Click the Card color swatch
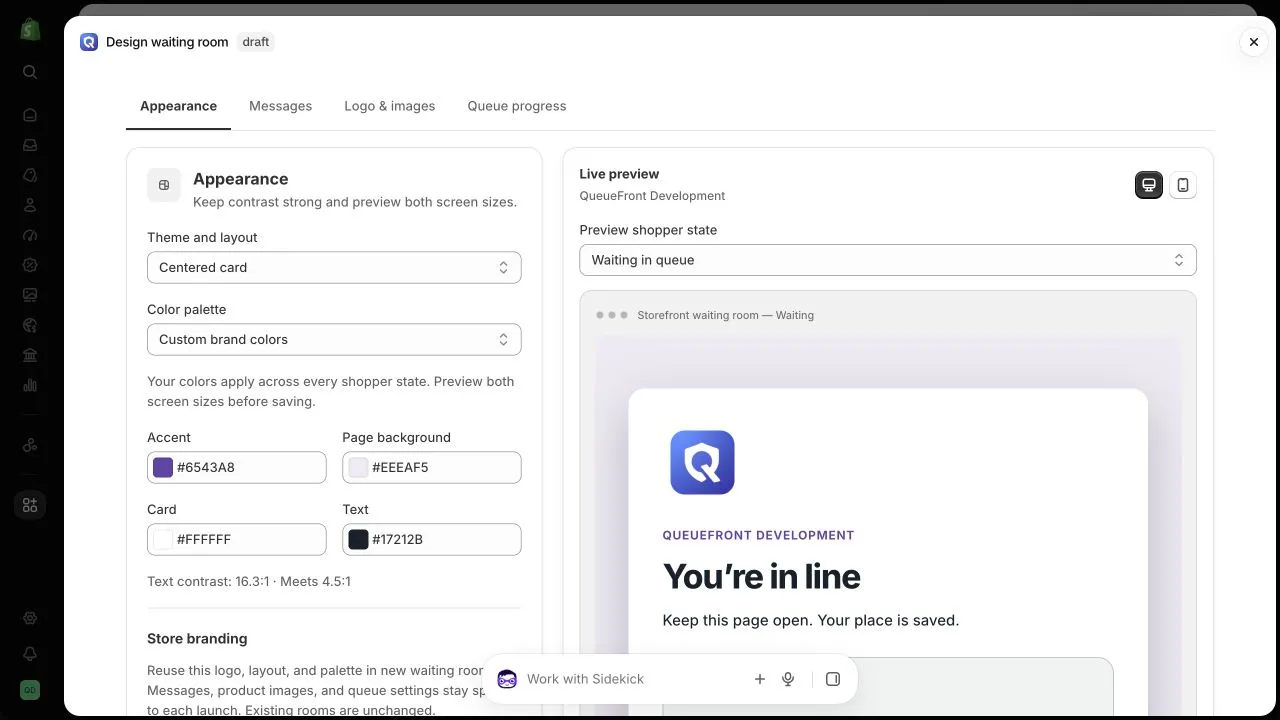This screenshot has height=720, width=1280. point(163,539)
